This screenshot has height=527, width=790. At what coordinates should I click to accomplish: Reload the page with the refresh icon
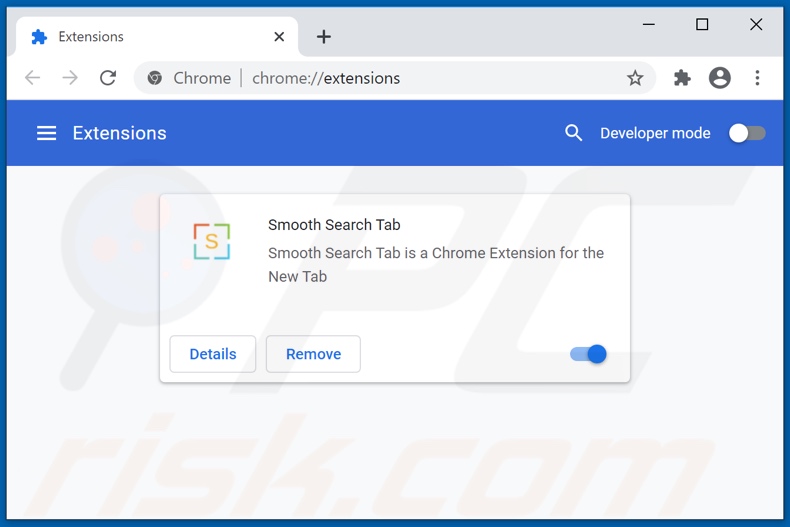click(x=108, y=78)
